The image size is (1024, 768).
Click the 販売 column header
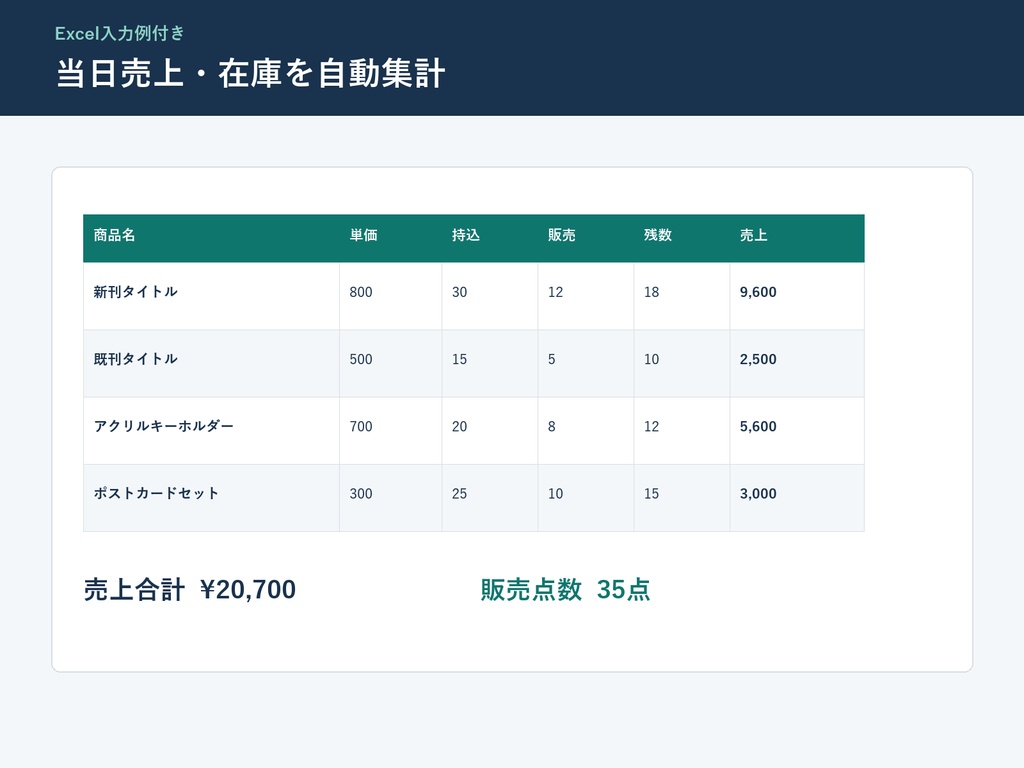pos(586,238)
